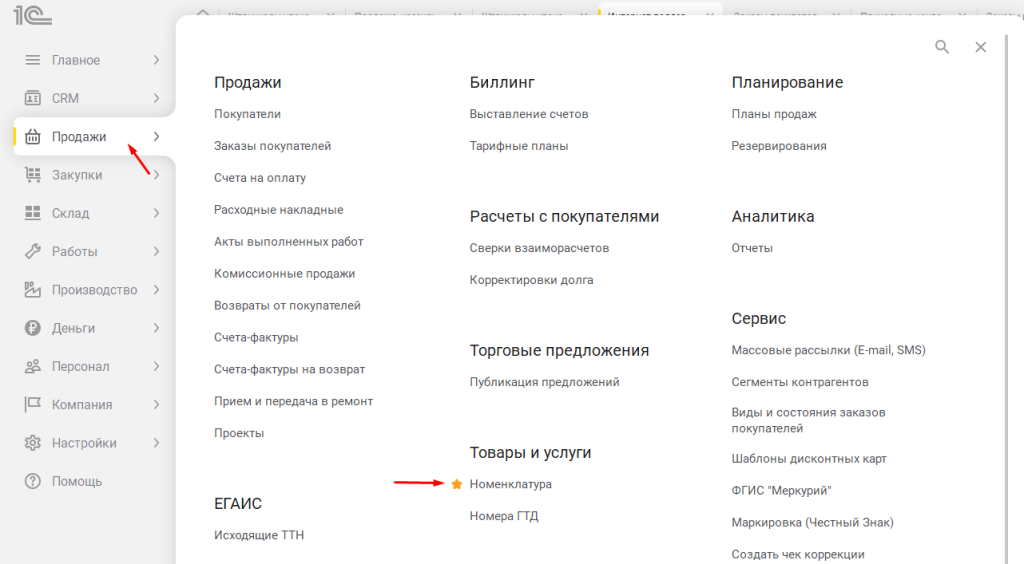The width and height of the screenshot is (1024, 564).
Task: Open Публикация предложений
Action: point(545,382)
